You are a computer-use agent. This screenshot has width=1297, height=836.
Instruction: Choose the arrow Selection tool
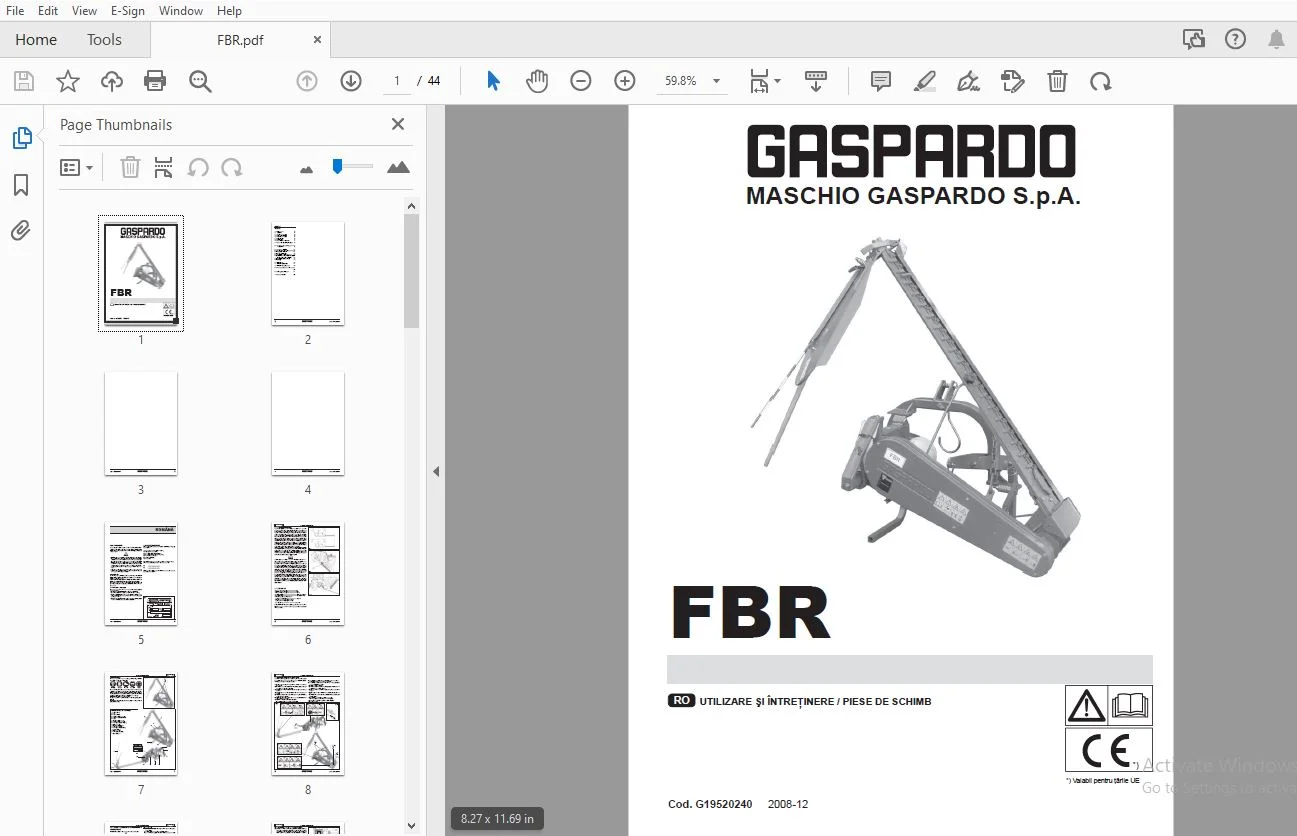coord(493,81)
